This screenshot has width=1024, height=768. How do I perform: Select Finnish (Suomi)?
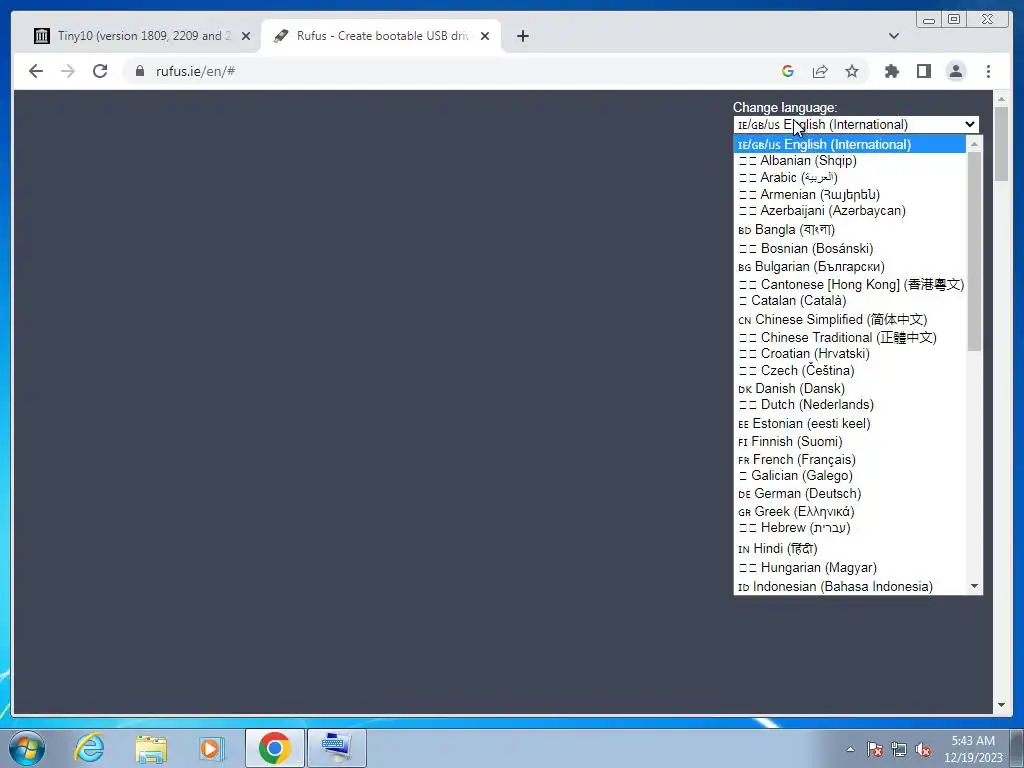(849, 441)
